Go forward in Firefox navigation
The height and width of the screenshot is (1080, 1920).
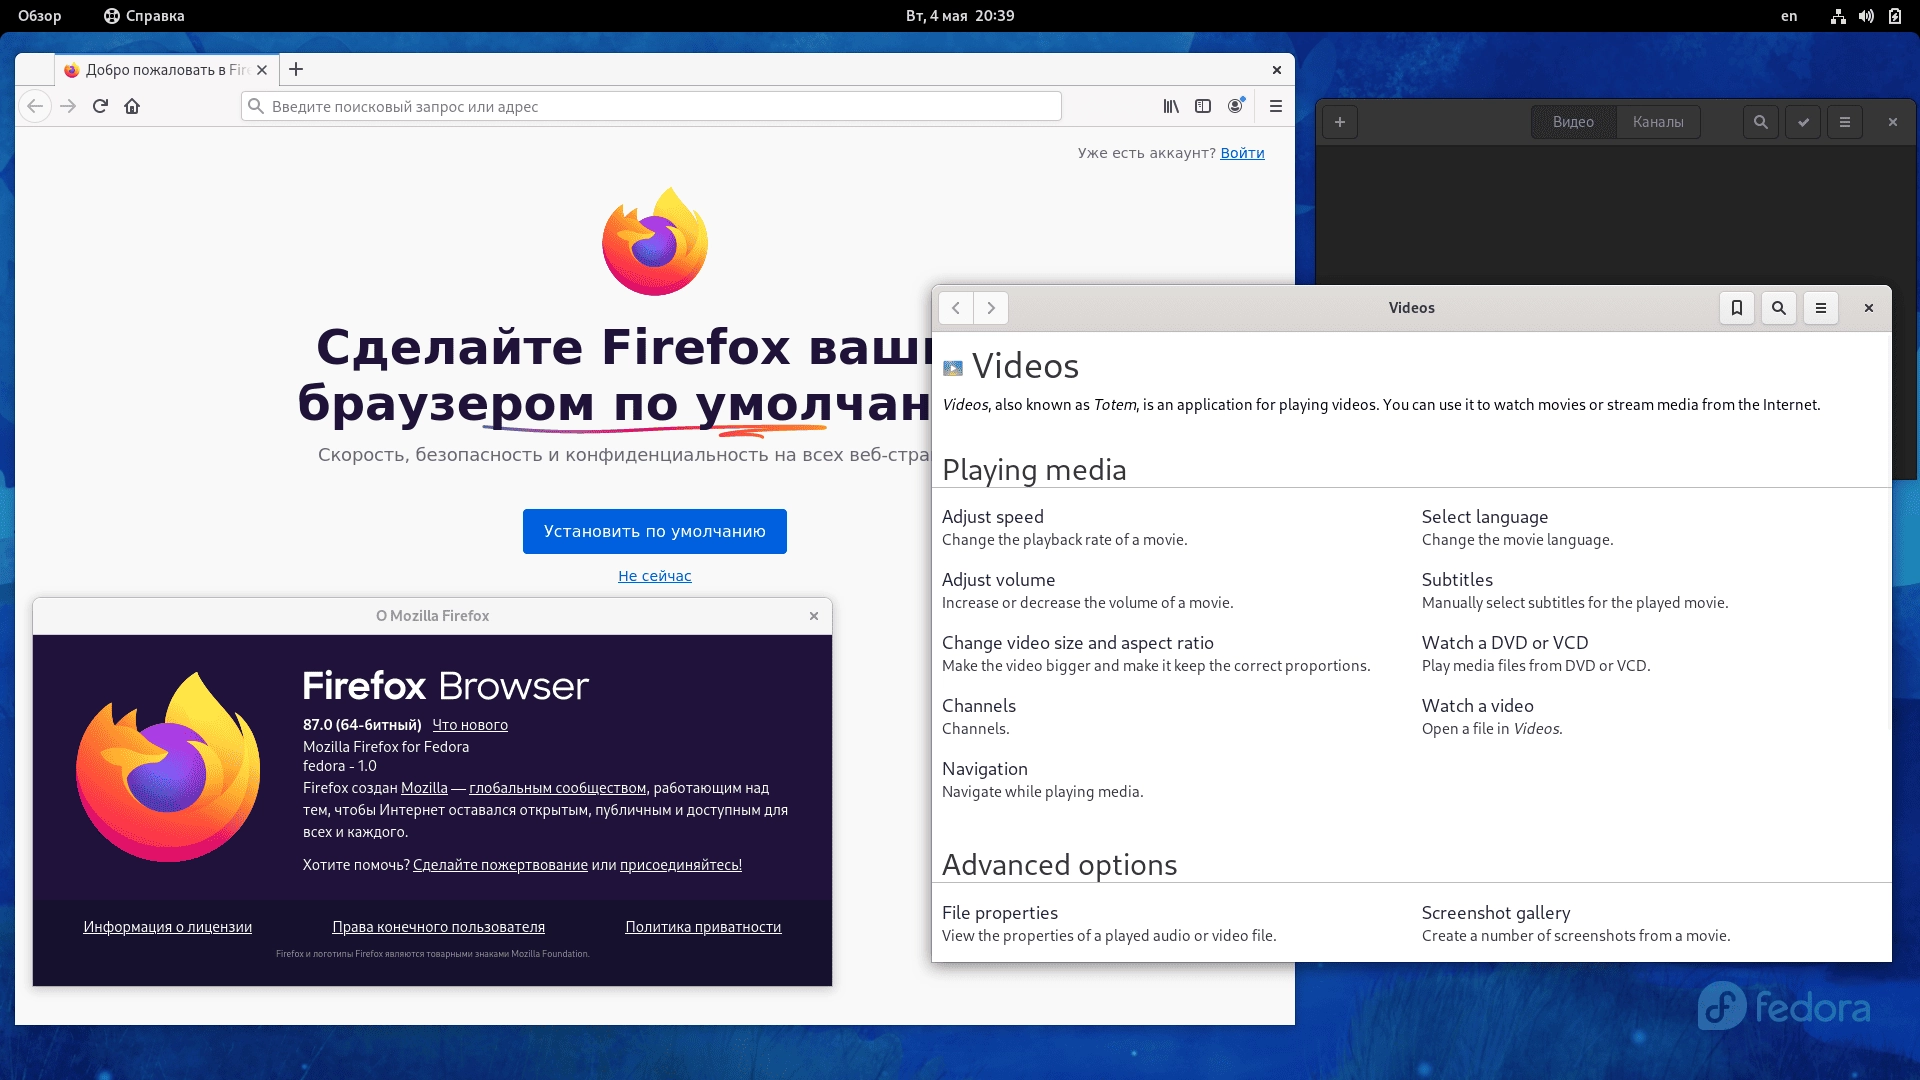pos(68,106)
